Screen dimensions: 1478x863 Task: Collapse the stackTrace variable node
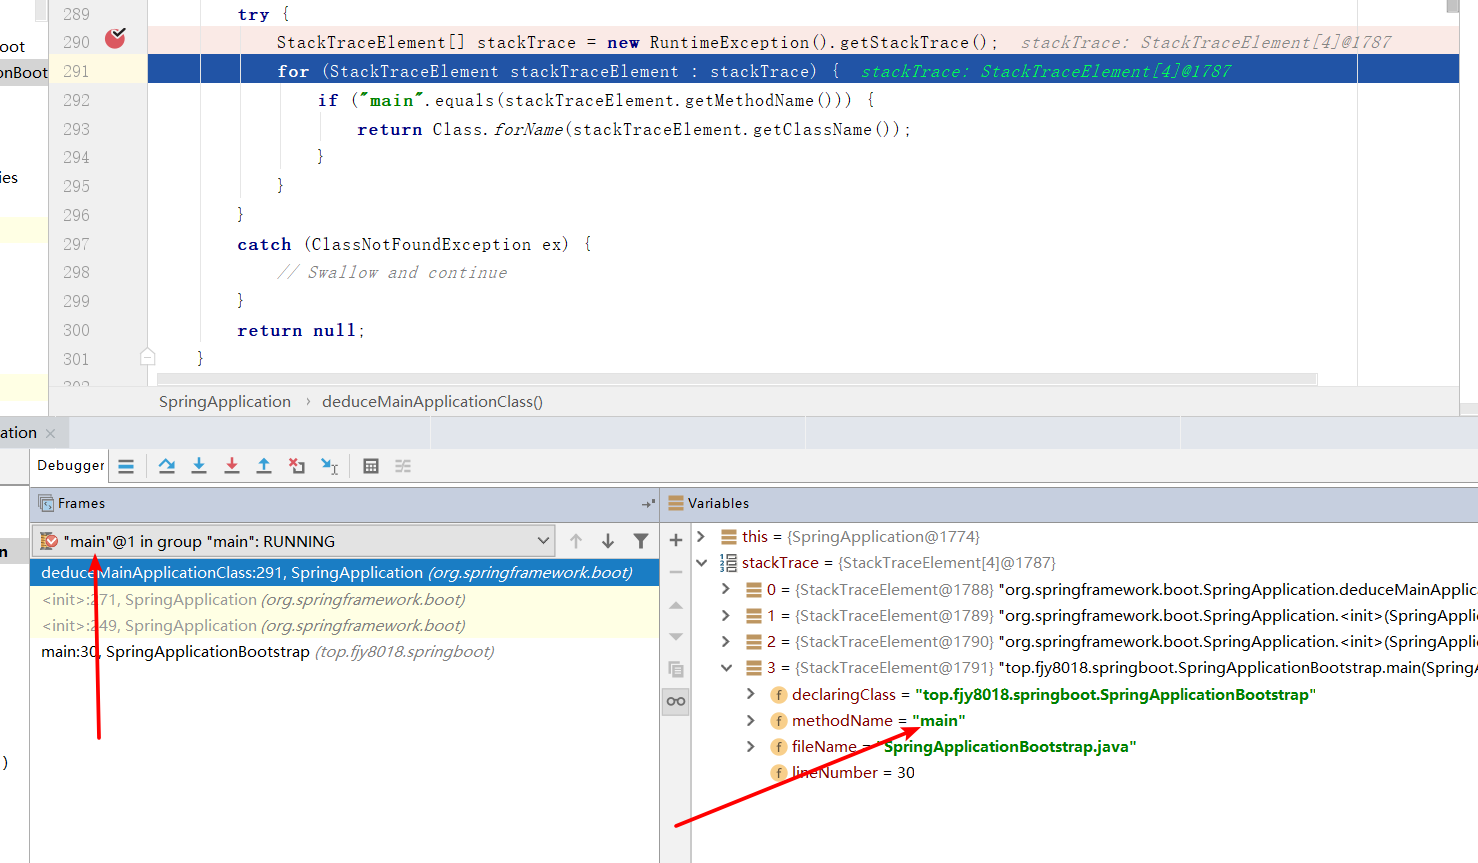point(701,563)
